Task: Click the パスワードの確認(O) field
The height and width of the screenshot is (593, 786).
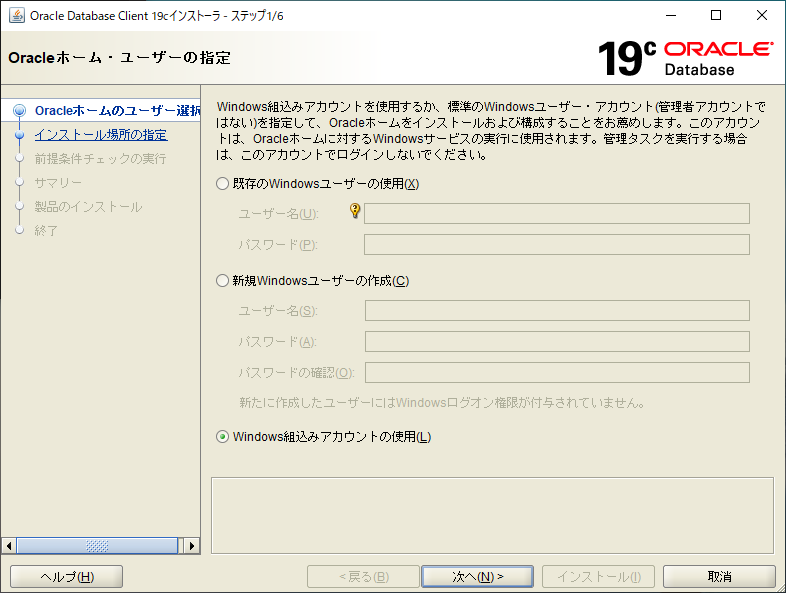Action: [x=557, y=372]
